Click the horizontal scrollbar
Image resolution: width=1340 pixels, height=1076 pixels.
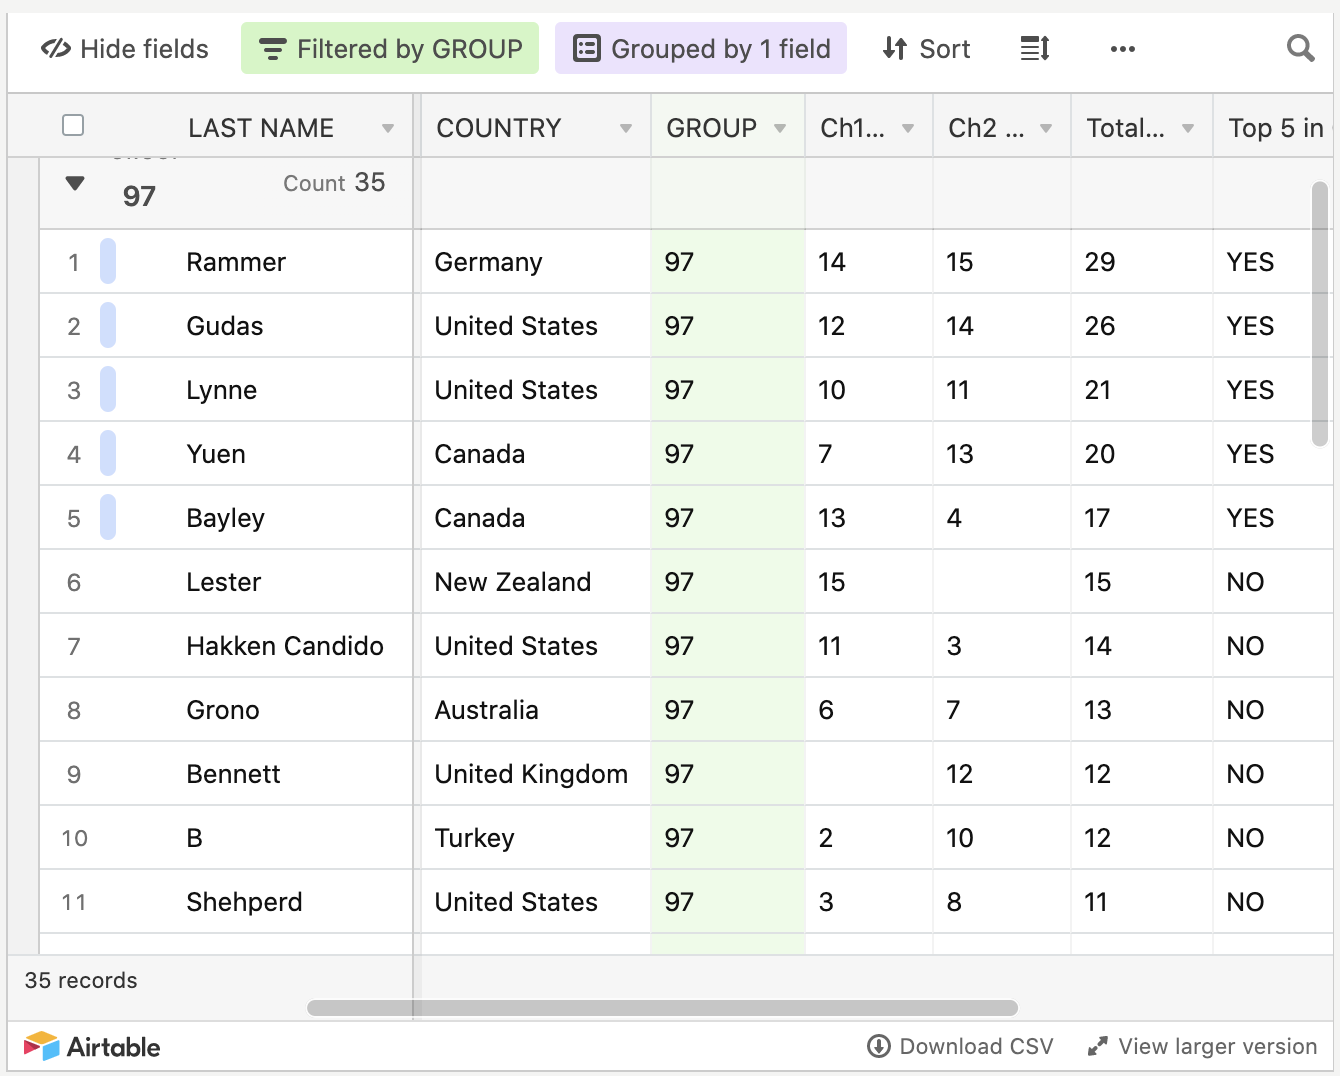tap(662, 1007)
